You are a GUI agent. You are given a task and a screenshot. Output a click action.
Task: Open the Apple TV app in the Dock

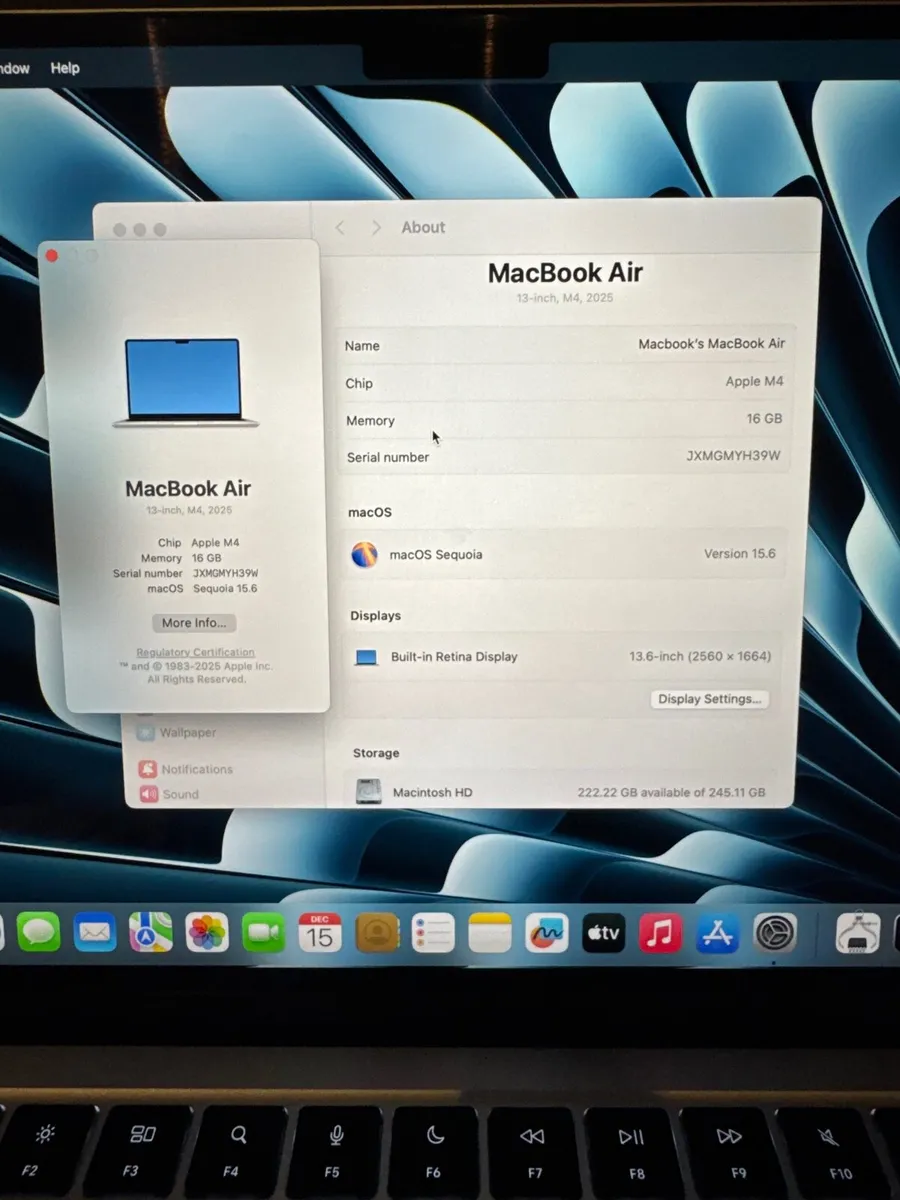tap(603, 932)
